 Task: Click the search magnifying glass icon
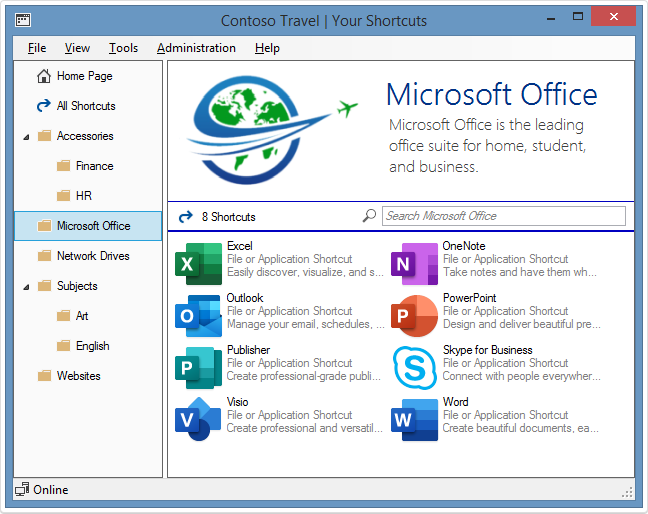click(369, 215)
